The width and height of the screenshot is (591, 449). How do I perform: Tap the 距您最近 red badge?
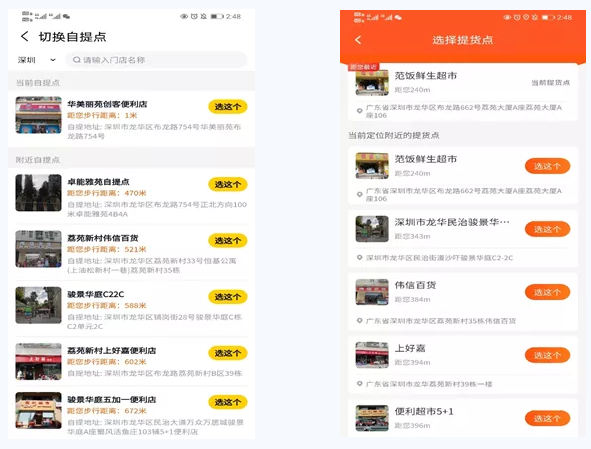(363, 67)
